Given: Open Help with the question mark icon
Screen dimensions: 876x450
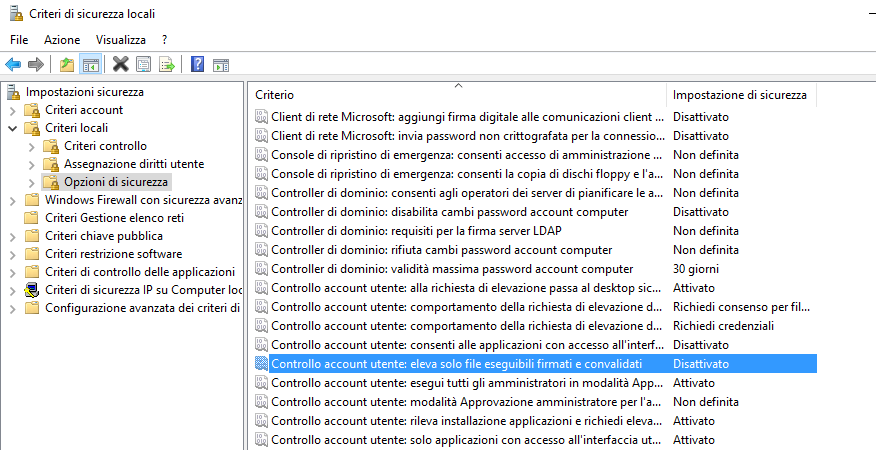Looking at the screenshot, I should click(x=197, y=65).
